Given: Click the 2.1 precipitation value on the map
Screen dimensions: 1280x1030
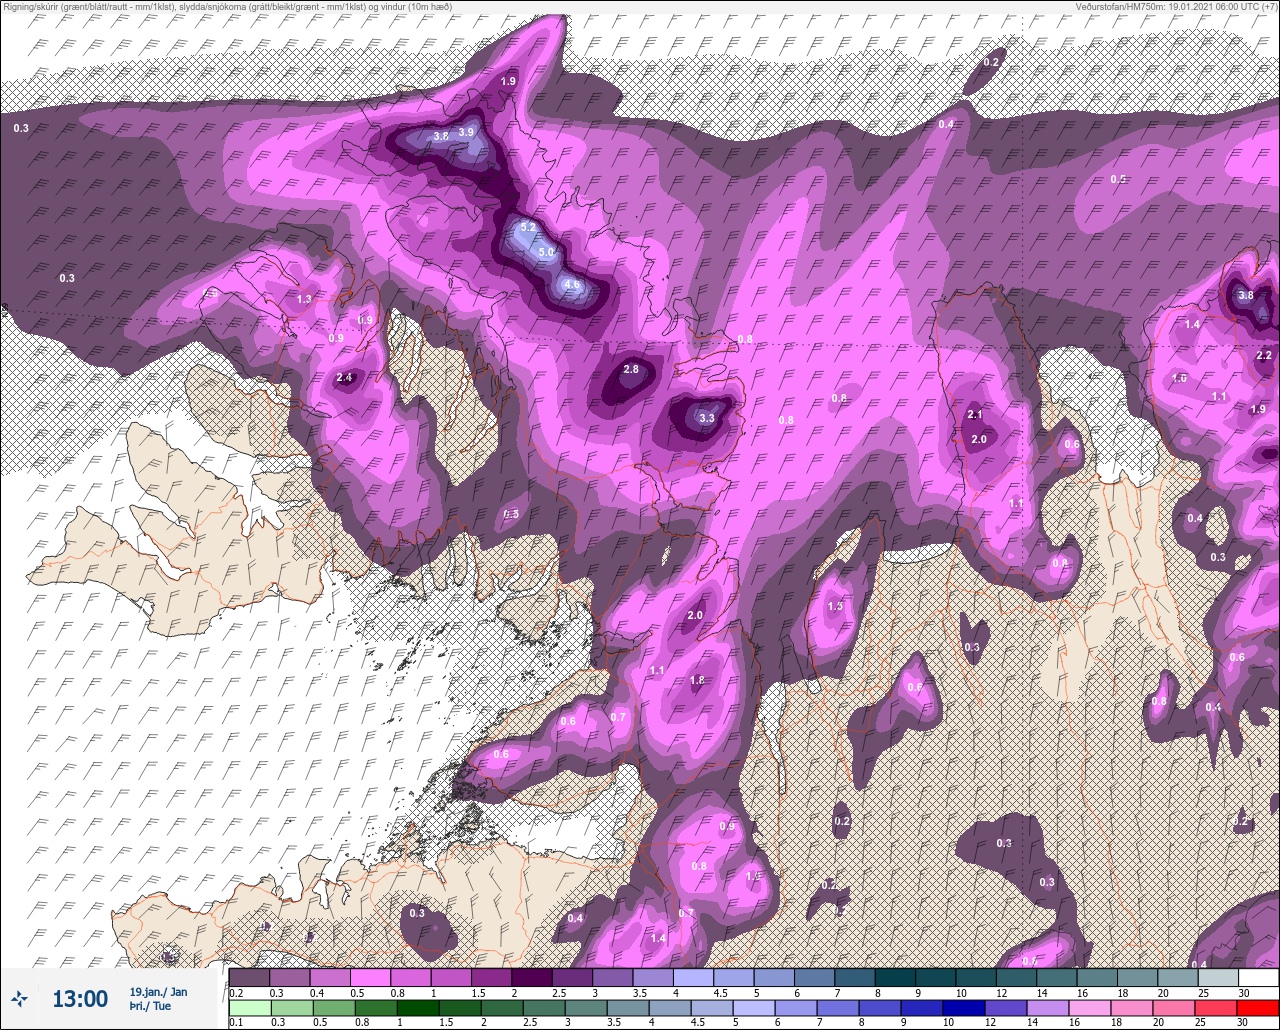Looking at the screenshot, I should tap(975, 415).
